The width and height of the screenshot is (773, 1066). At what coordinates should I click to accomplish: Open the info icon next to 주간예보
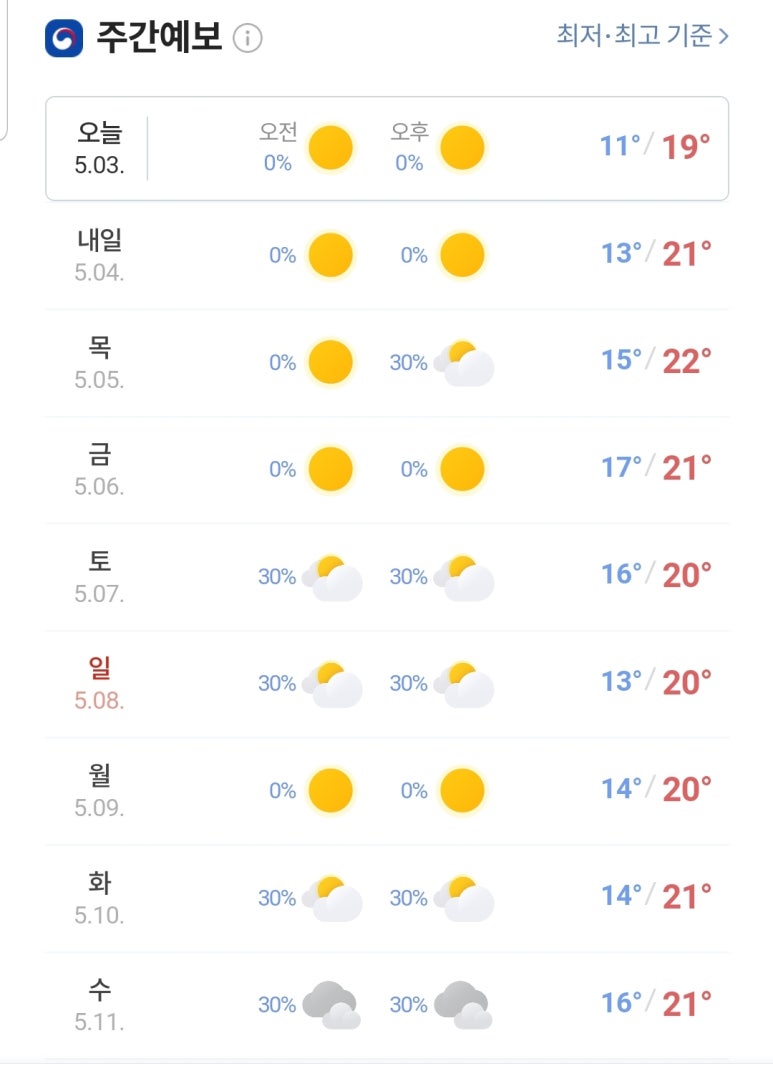pos(247,38)
